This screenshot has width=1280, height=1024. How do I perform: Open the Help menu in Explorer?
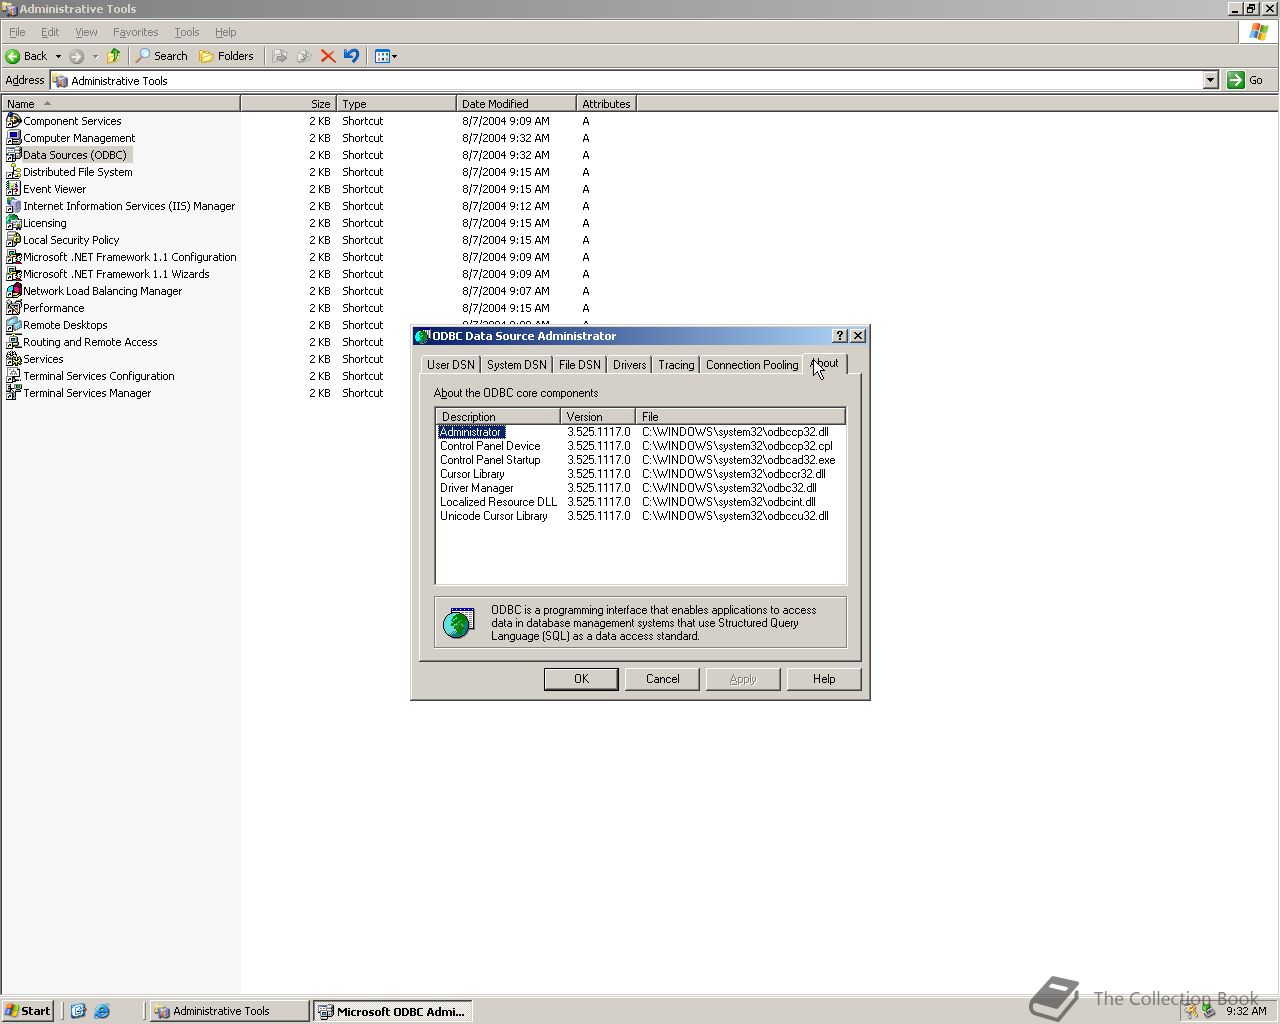226,32
